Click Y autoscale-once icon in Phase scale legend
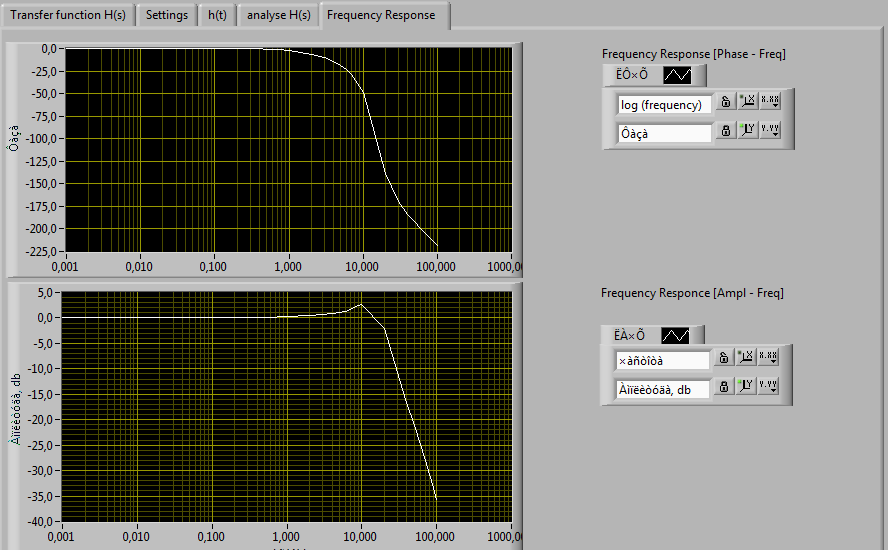This screenshot has height=550, width=888. click(x=747, y=130)
